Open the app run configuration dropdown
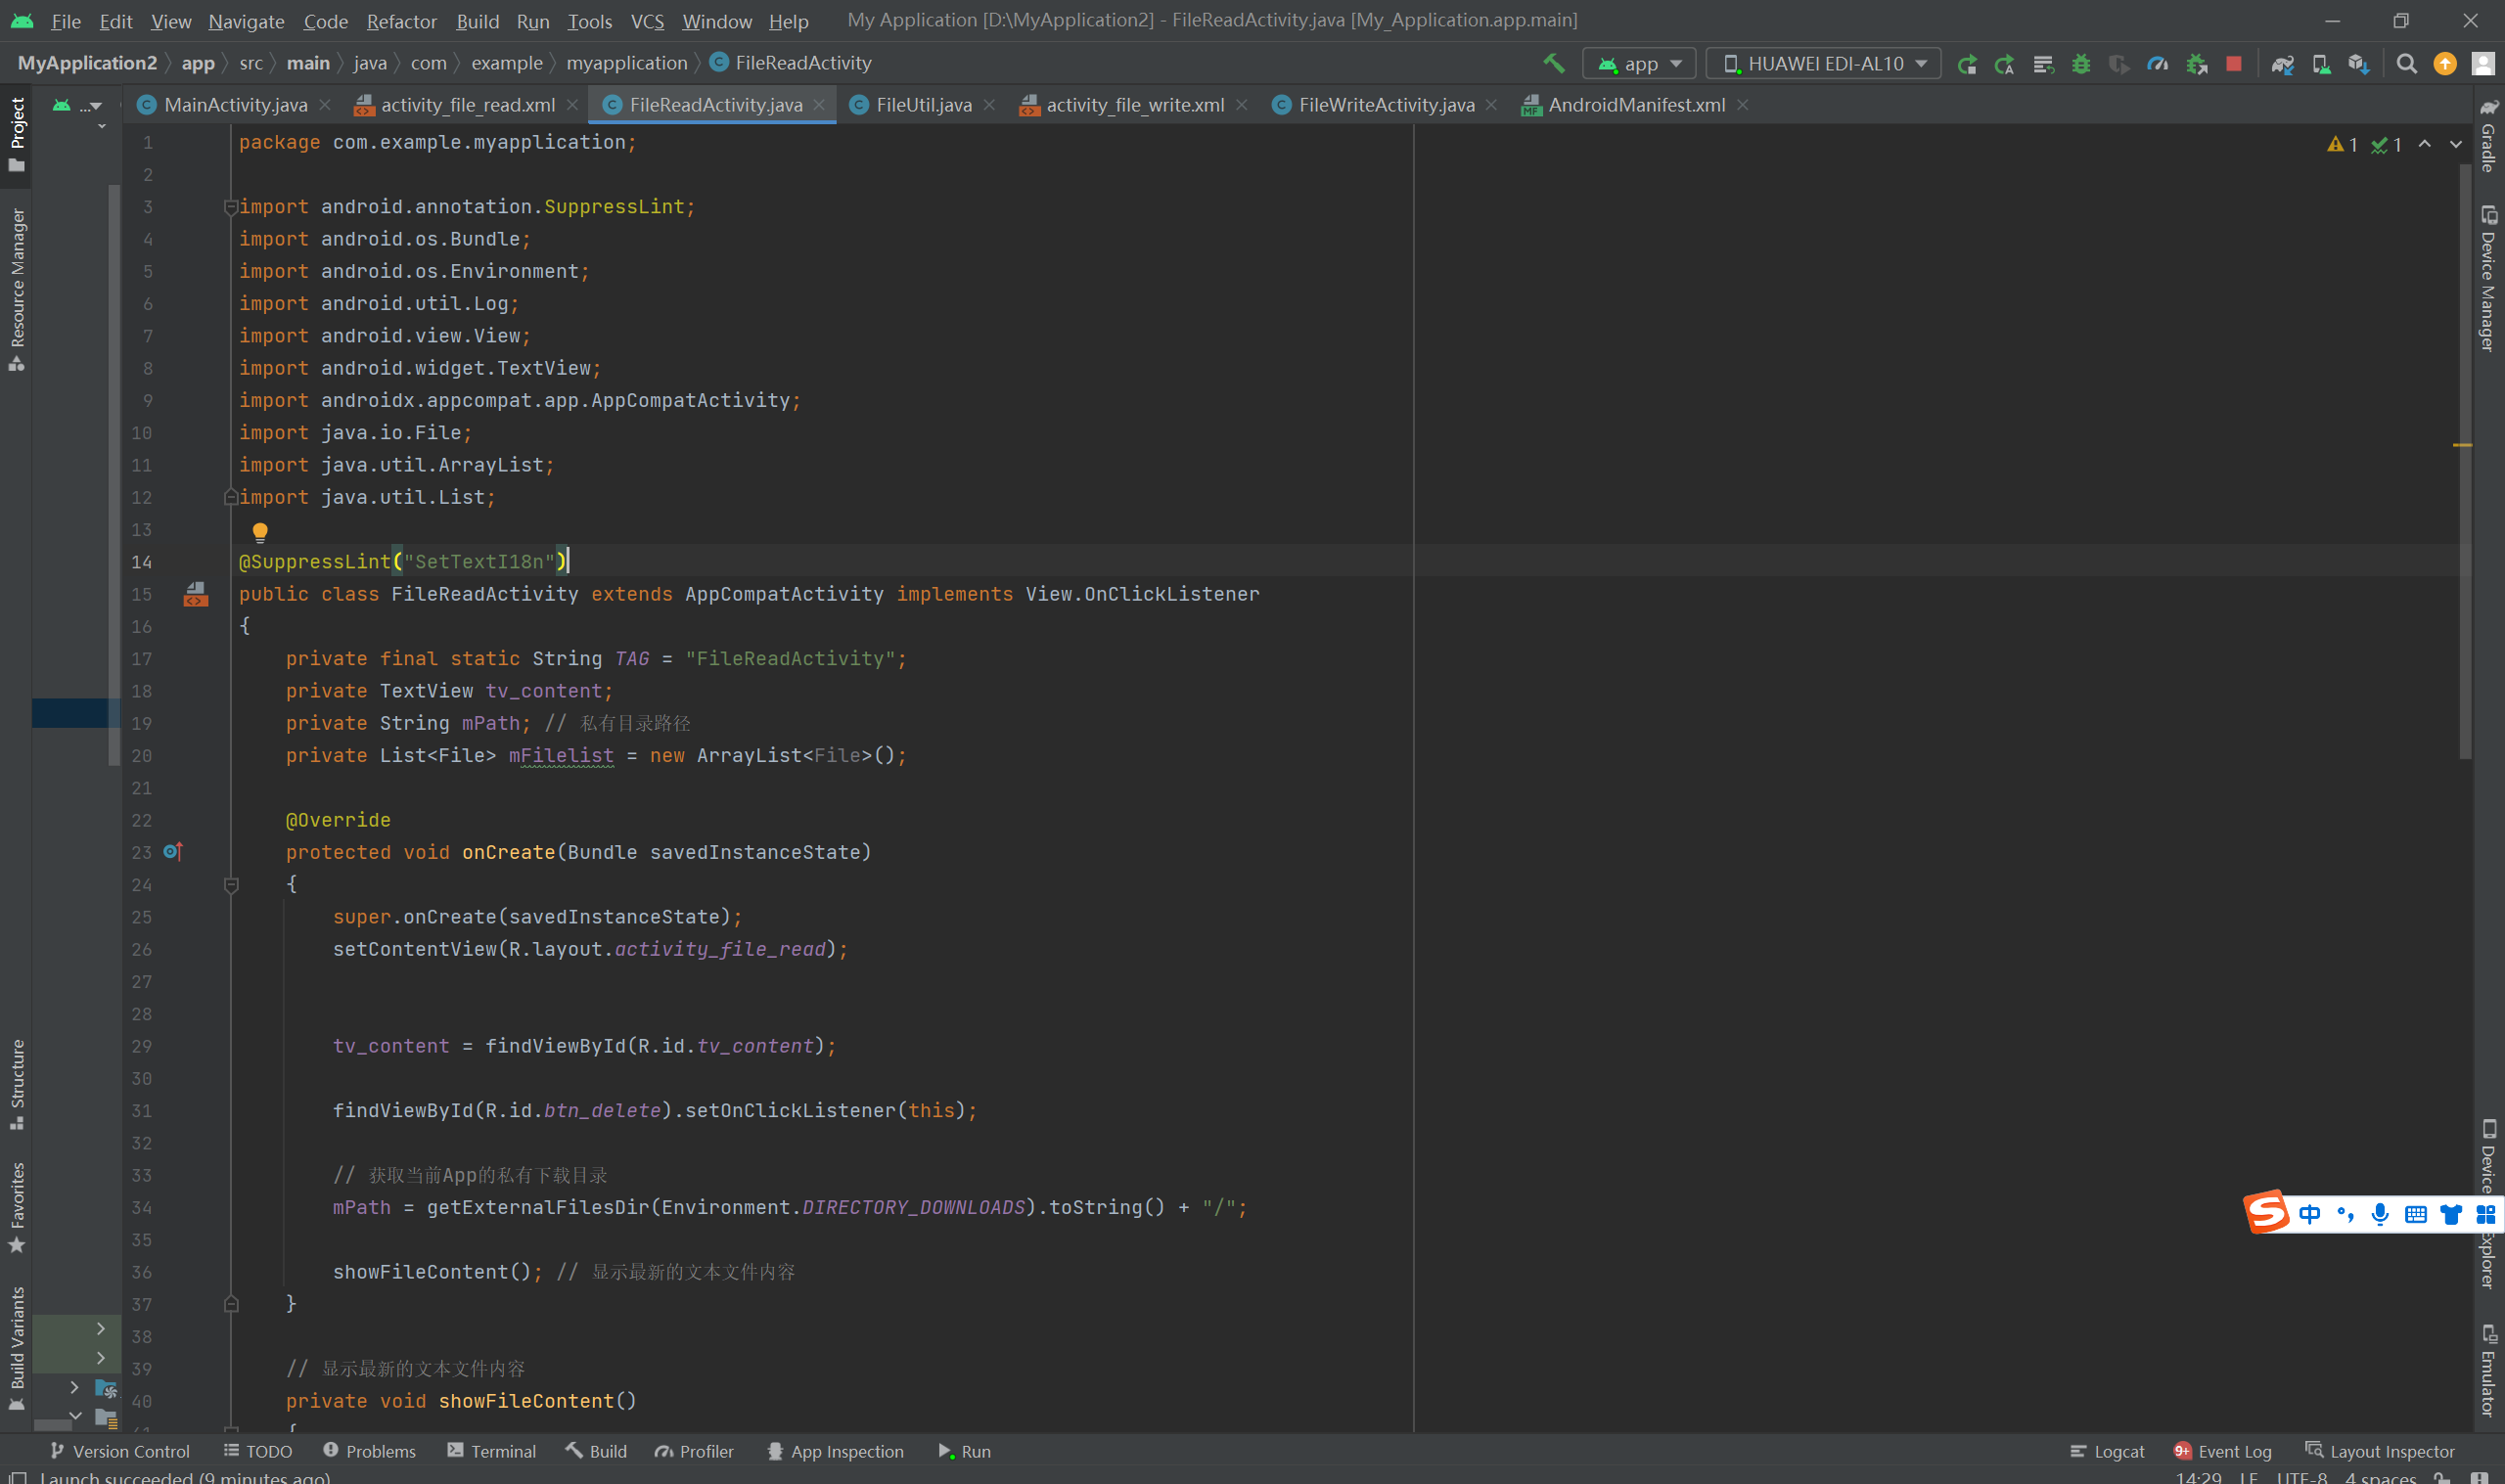Viewport: 2505px width, 1484px height. [x=1640, y=64]
